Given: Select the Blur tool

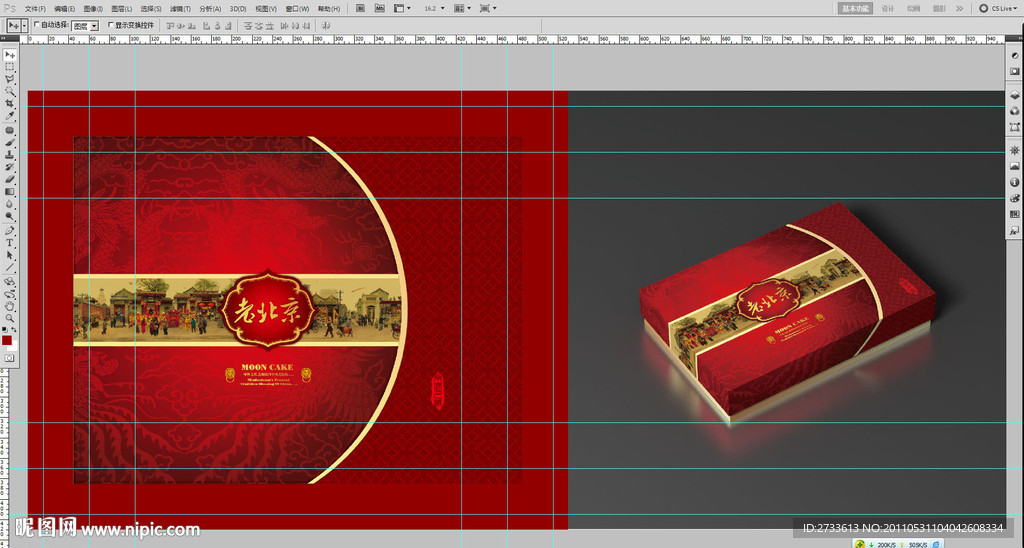Looking at the screenshot, I should pos(9,204).
